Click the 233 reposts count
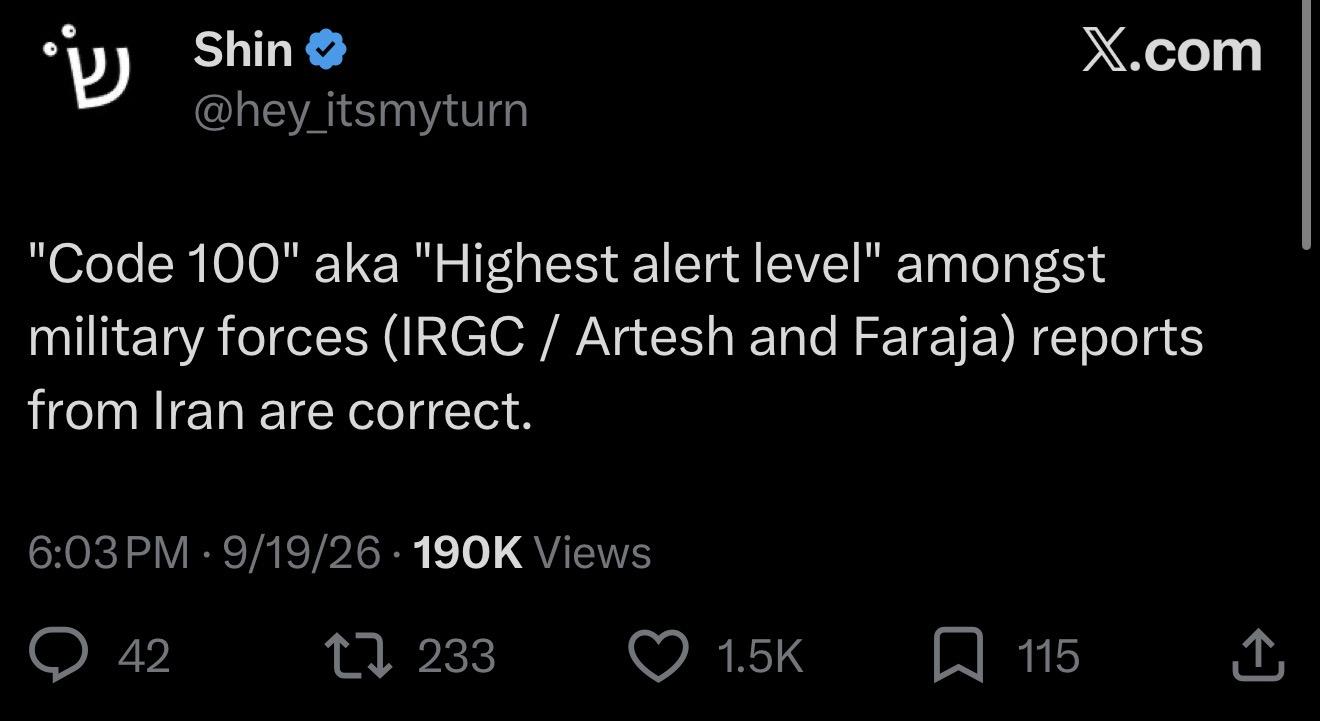This screenshot has height=721, width=1320. tap(456, 657)
